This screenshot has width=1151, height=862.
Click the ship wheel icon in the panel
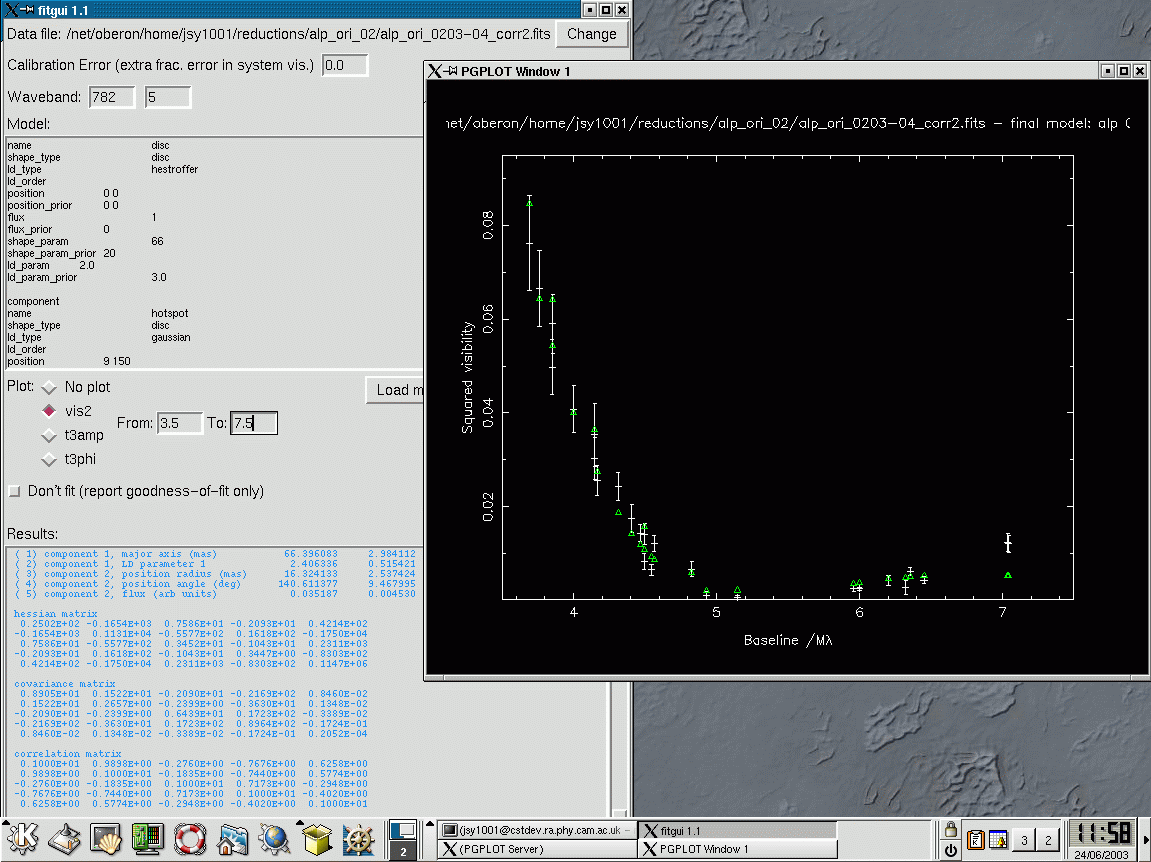pos(358,839)
